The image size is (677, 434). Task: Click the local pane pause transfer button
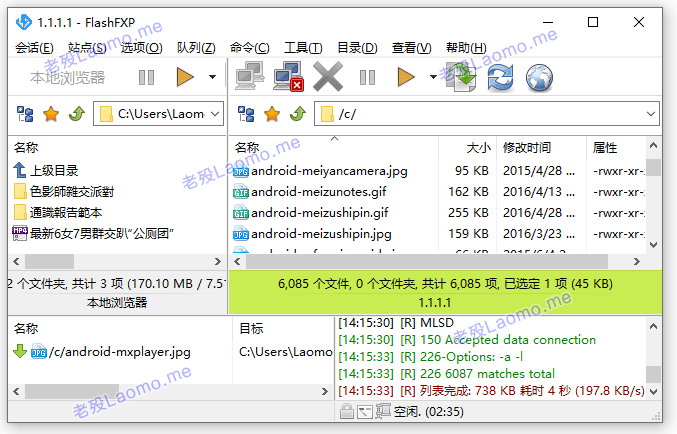(146, 78)
